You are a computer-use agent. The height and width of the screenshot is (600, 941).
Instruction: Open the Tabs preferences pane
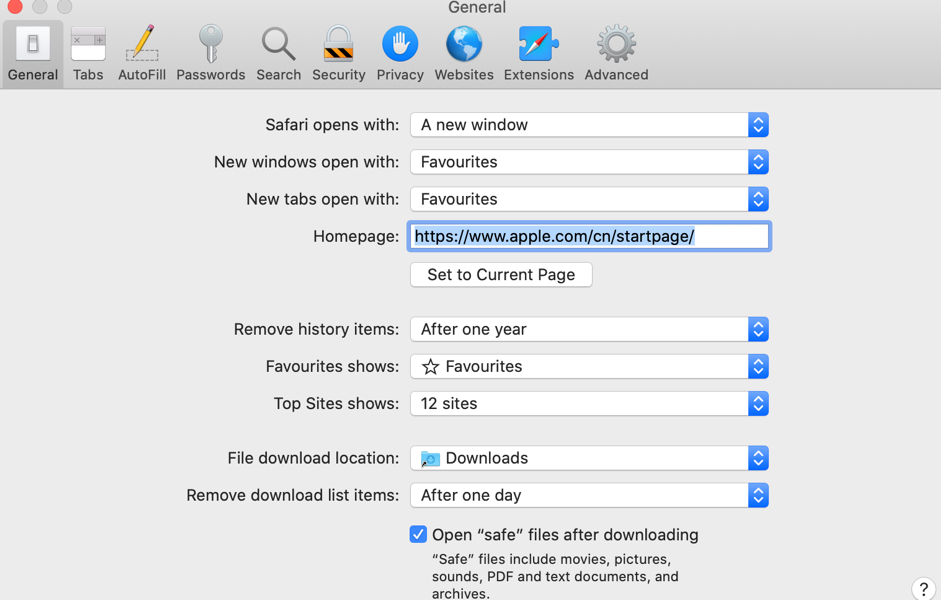point(88,54)
